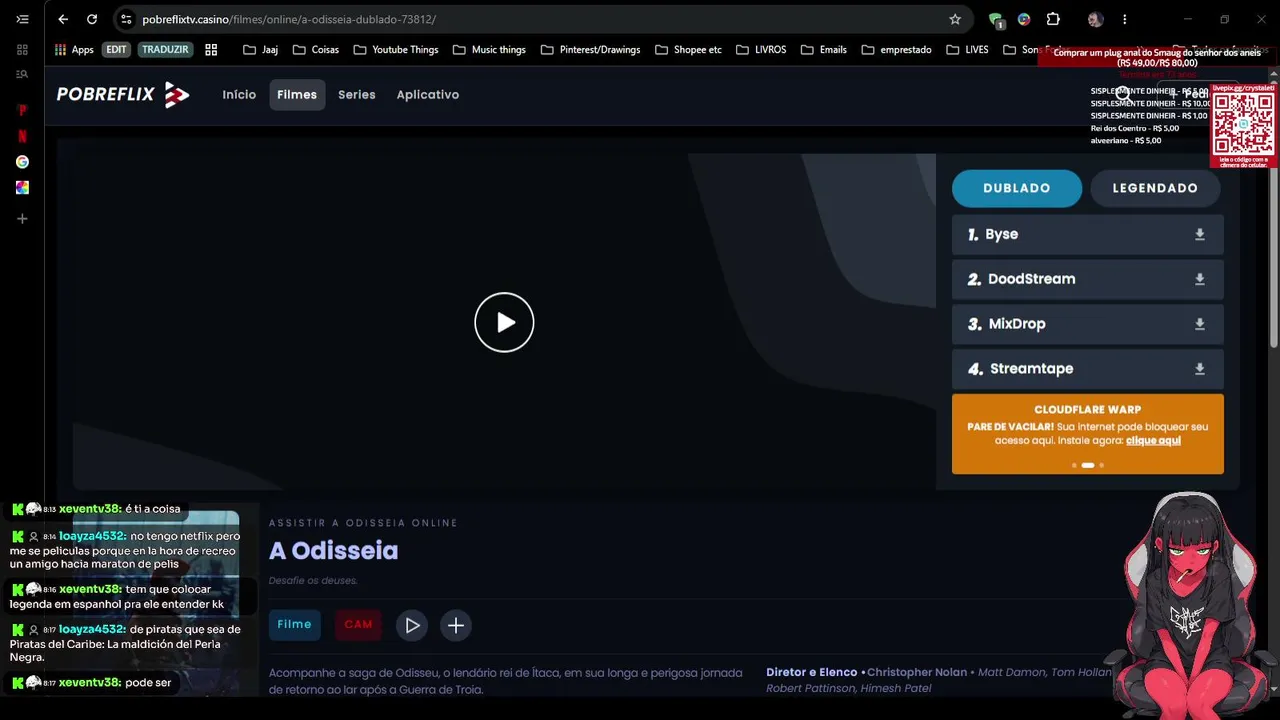Click the Filme tag badge
This screenshot has height=720, width=1280.
pos(294,625)
